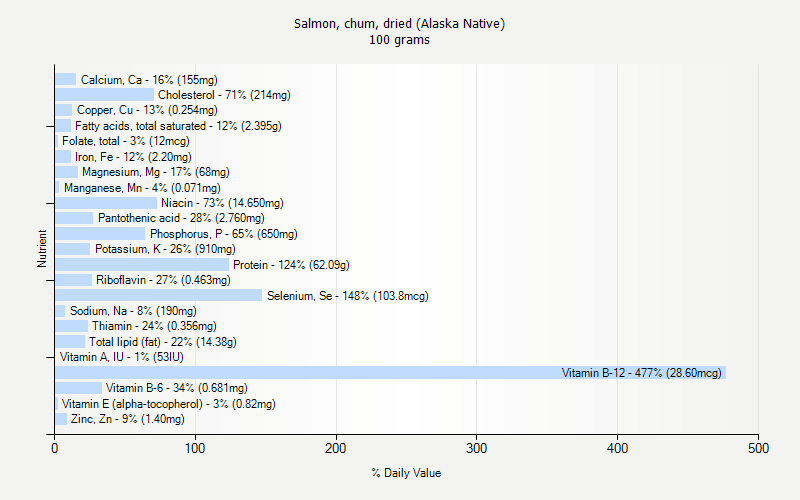Select the 'Magnesium, Mg - 17% (68mg)' label
Screen dimensions: 800x500
click(156, 172)
